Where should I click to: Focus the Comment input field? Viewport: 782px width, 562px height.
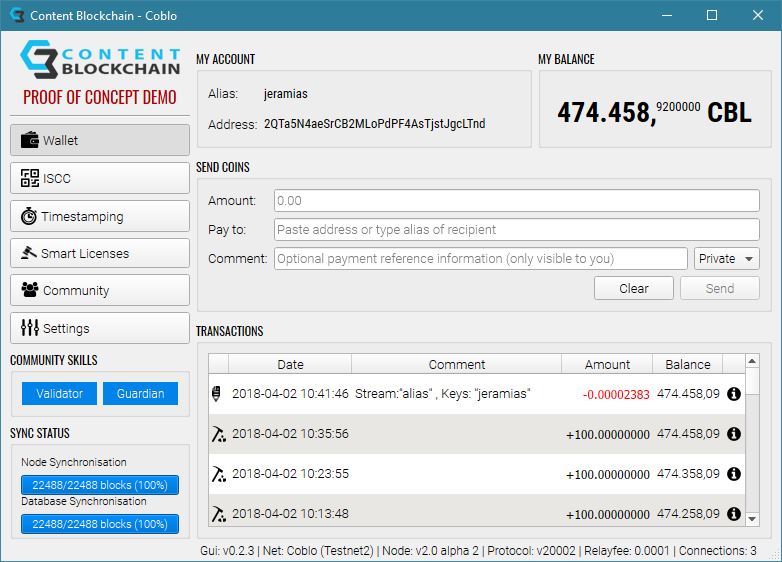coord(481,258)
